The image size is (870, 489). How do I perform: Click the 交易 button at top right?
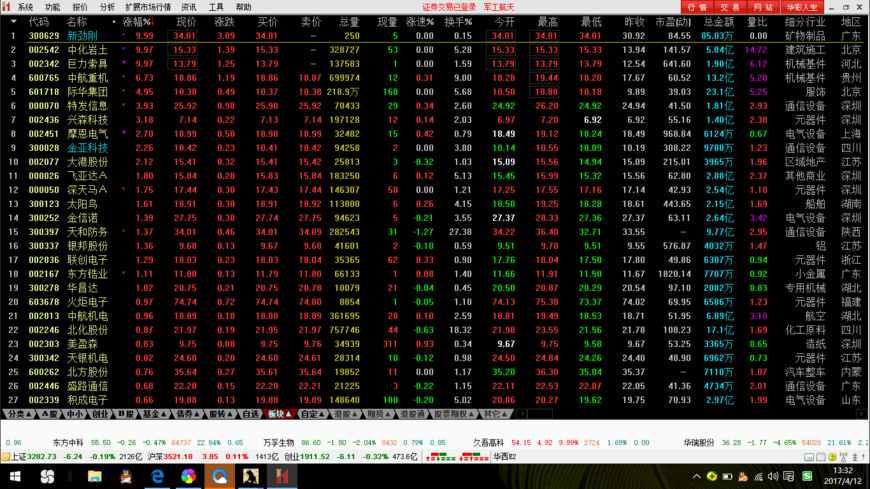pos(730,7)
